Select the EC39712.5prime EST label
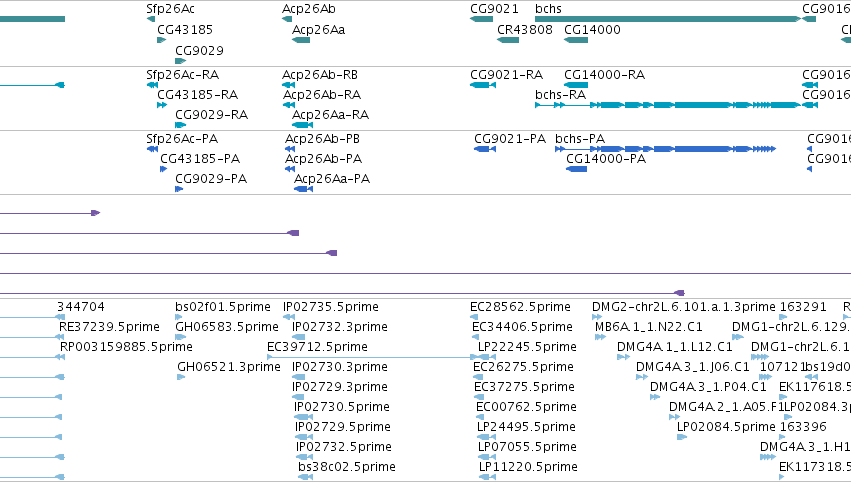 click(317, 346)
